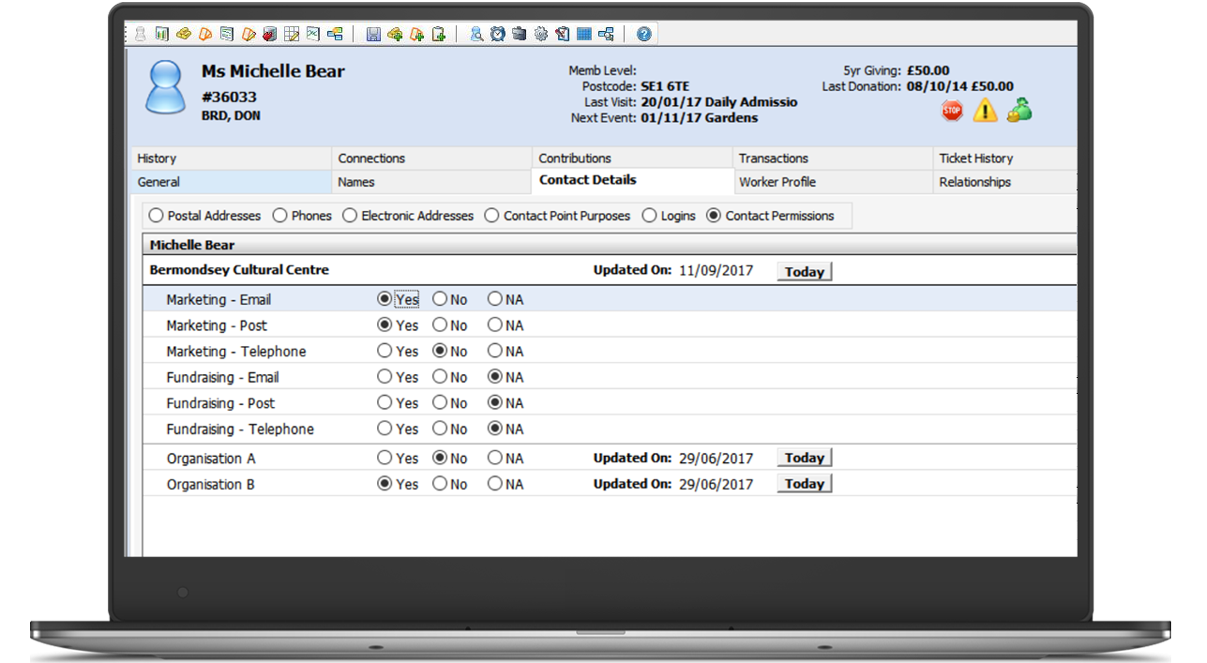Set Organisation A permission to NA
This screenshot has width=1207, height=663.
click(x=493, y=458)
